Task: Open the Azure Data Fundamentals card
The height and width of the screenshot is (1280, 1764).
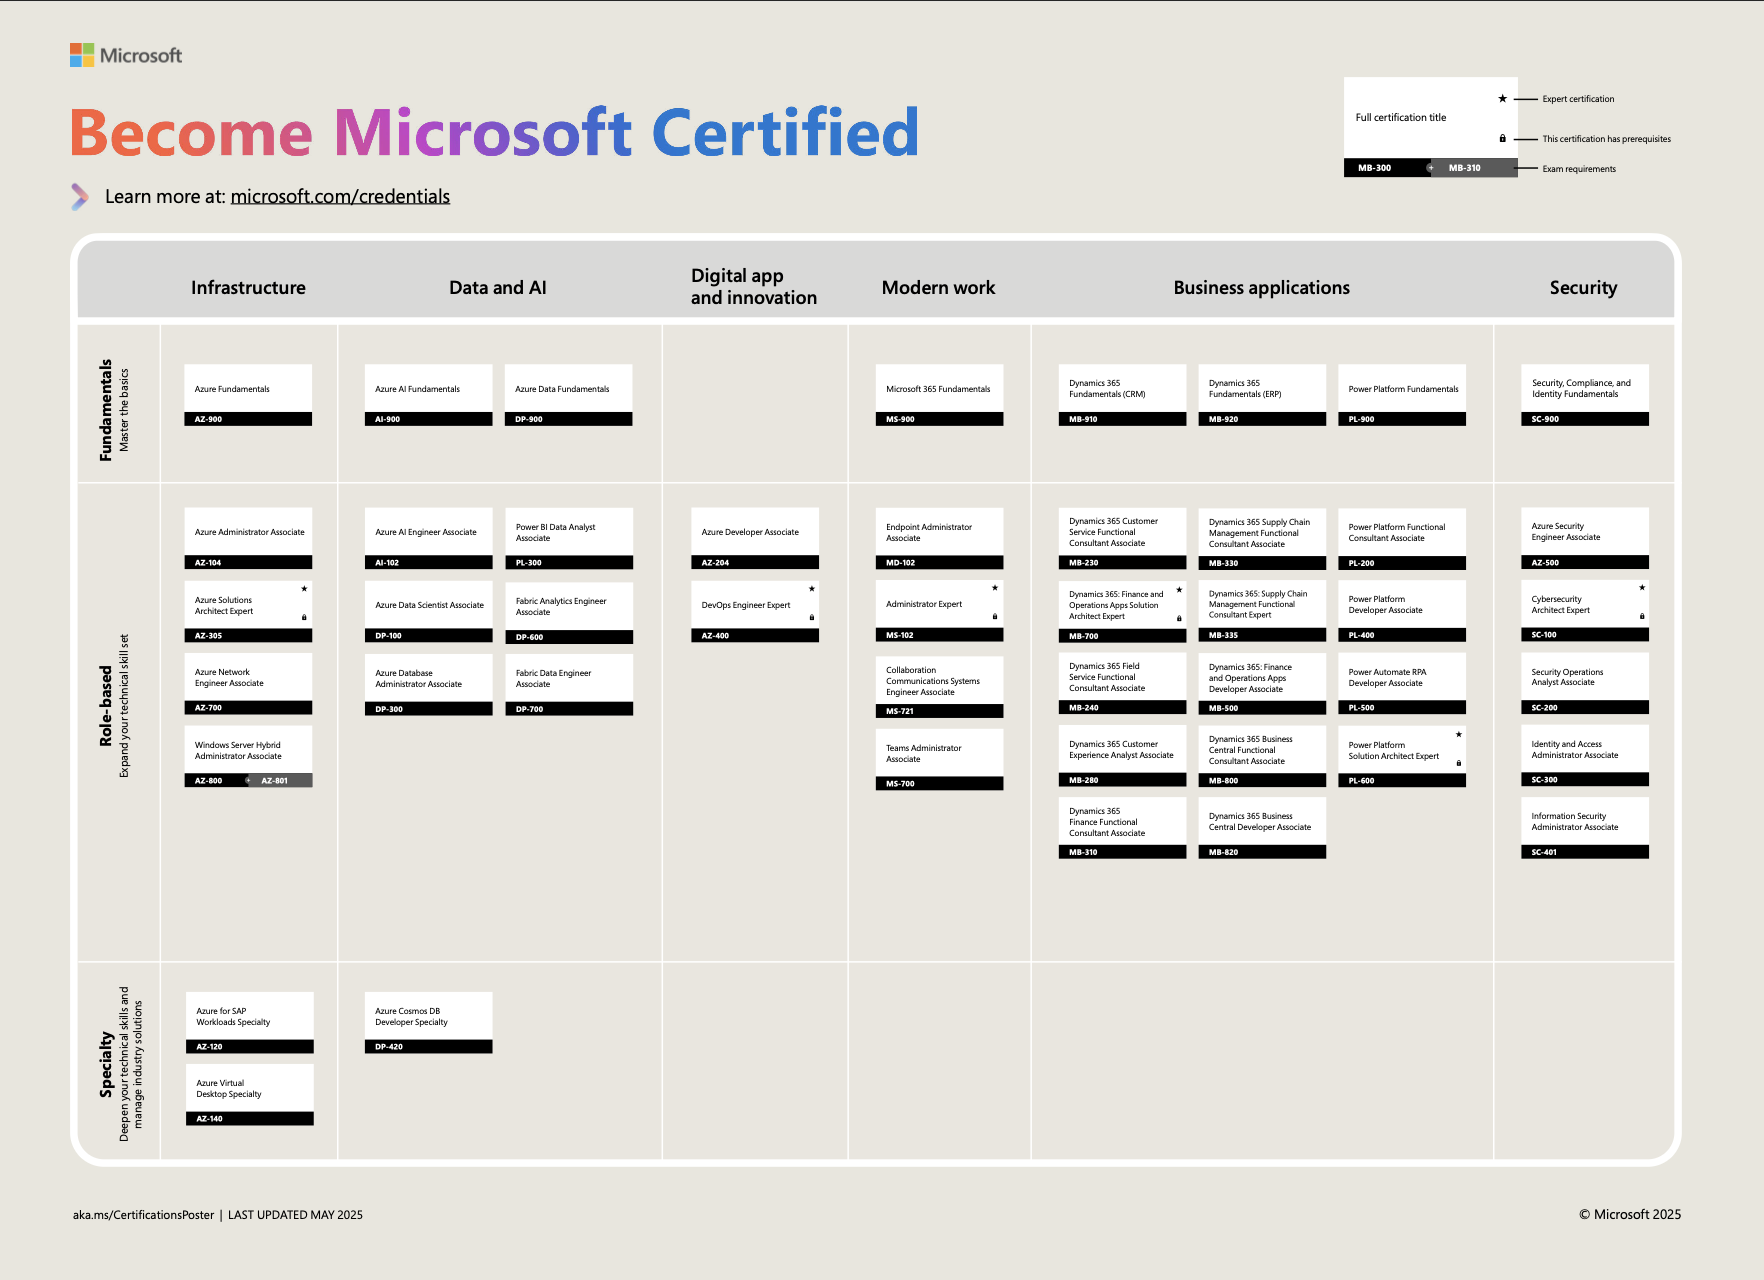Action: click(x=568, y=395)
